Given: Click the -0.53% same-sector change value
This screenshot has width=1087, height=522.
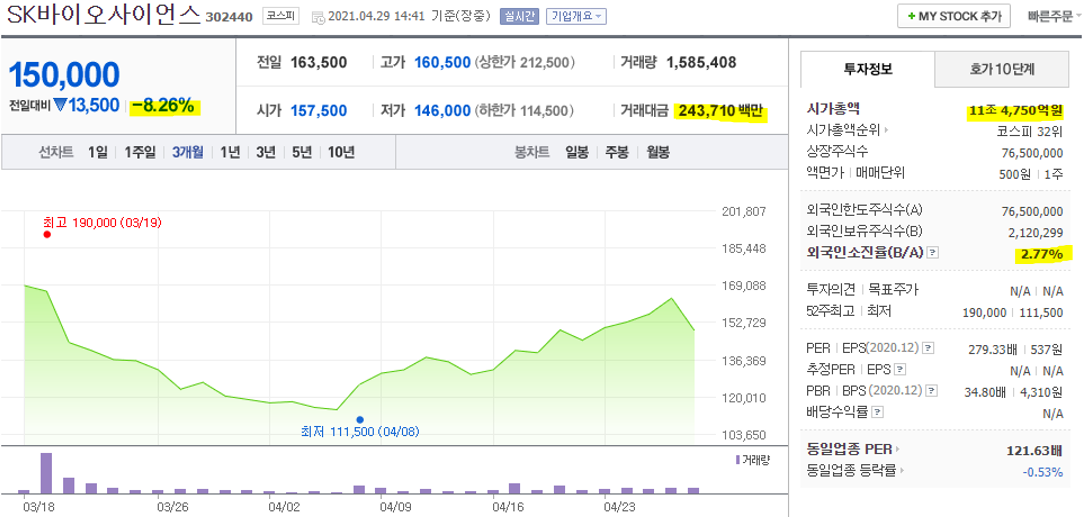Looking at the screenshot, I should (1043, 472).
